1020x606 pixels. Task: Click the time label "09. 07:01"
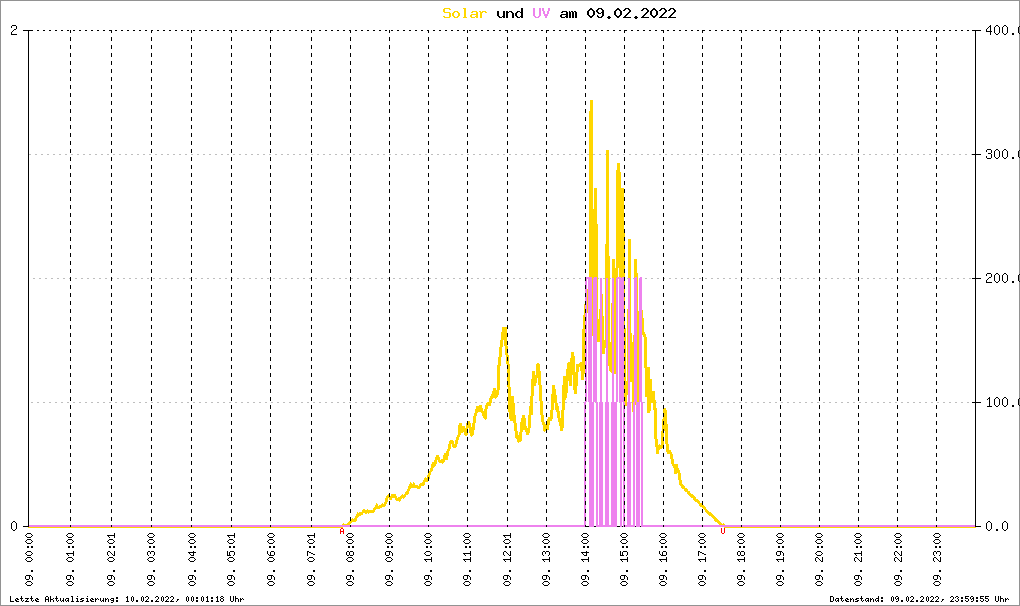312,560
